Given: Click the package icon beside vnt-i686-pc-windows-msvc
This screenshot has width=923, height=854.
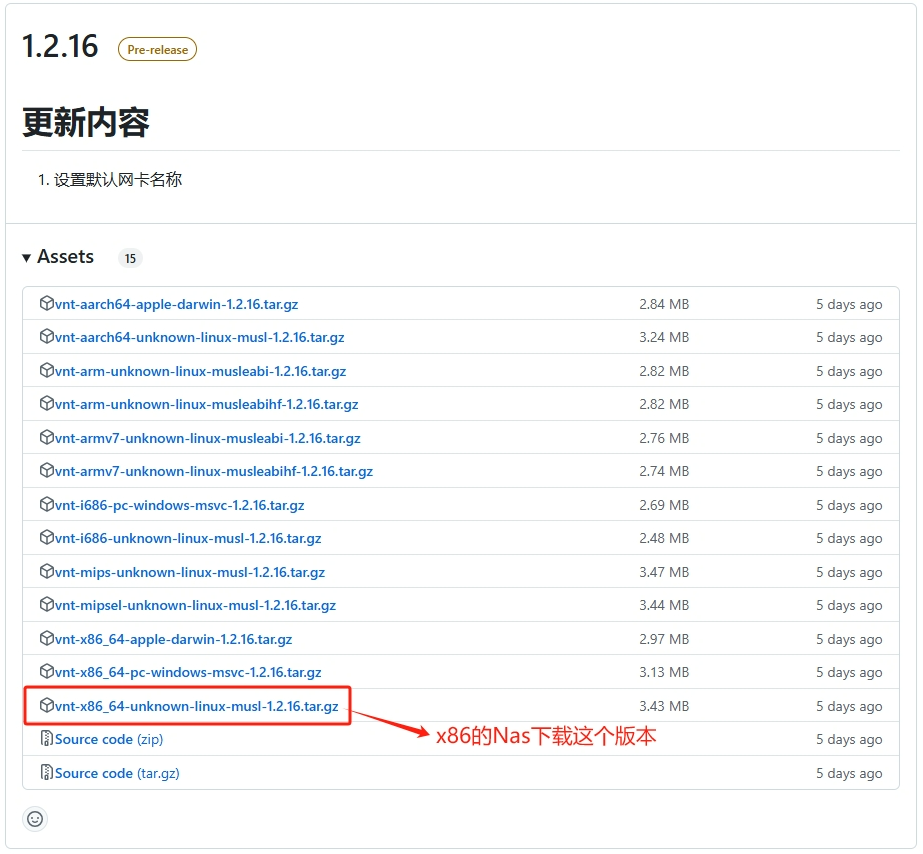Looking at the screenshot, I should point(47,504).
